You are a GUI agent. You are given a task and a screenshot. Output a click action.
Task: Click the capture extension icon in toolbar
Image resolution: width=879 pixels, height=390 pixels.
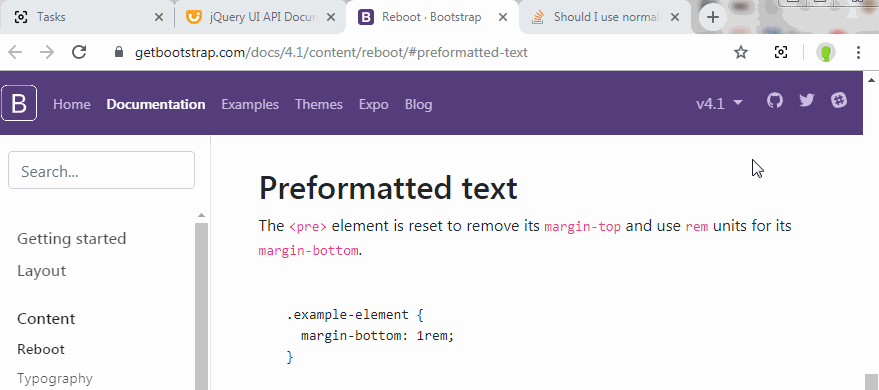[x=780, y=53]
